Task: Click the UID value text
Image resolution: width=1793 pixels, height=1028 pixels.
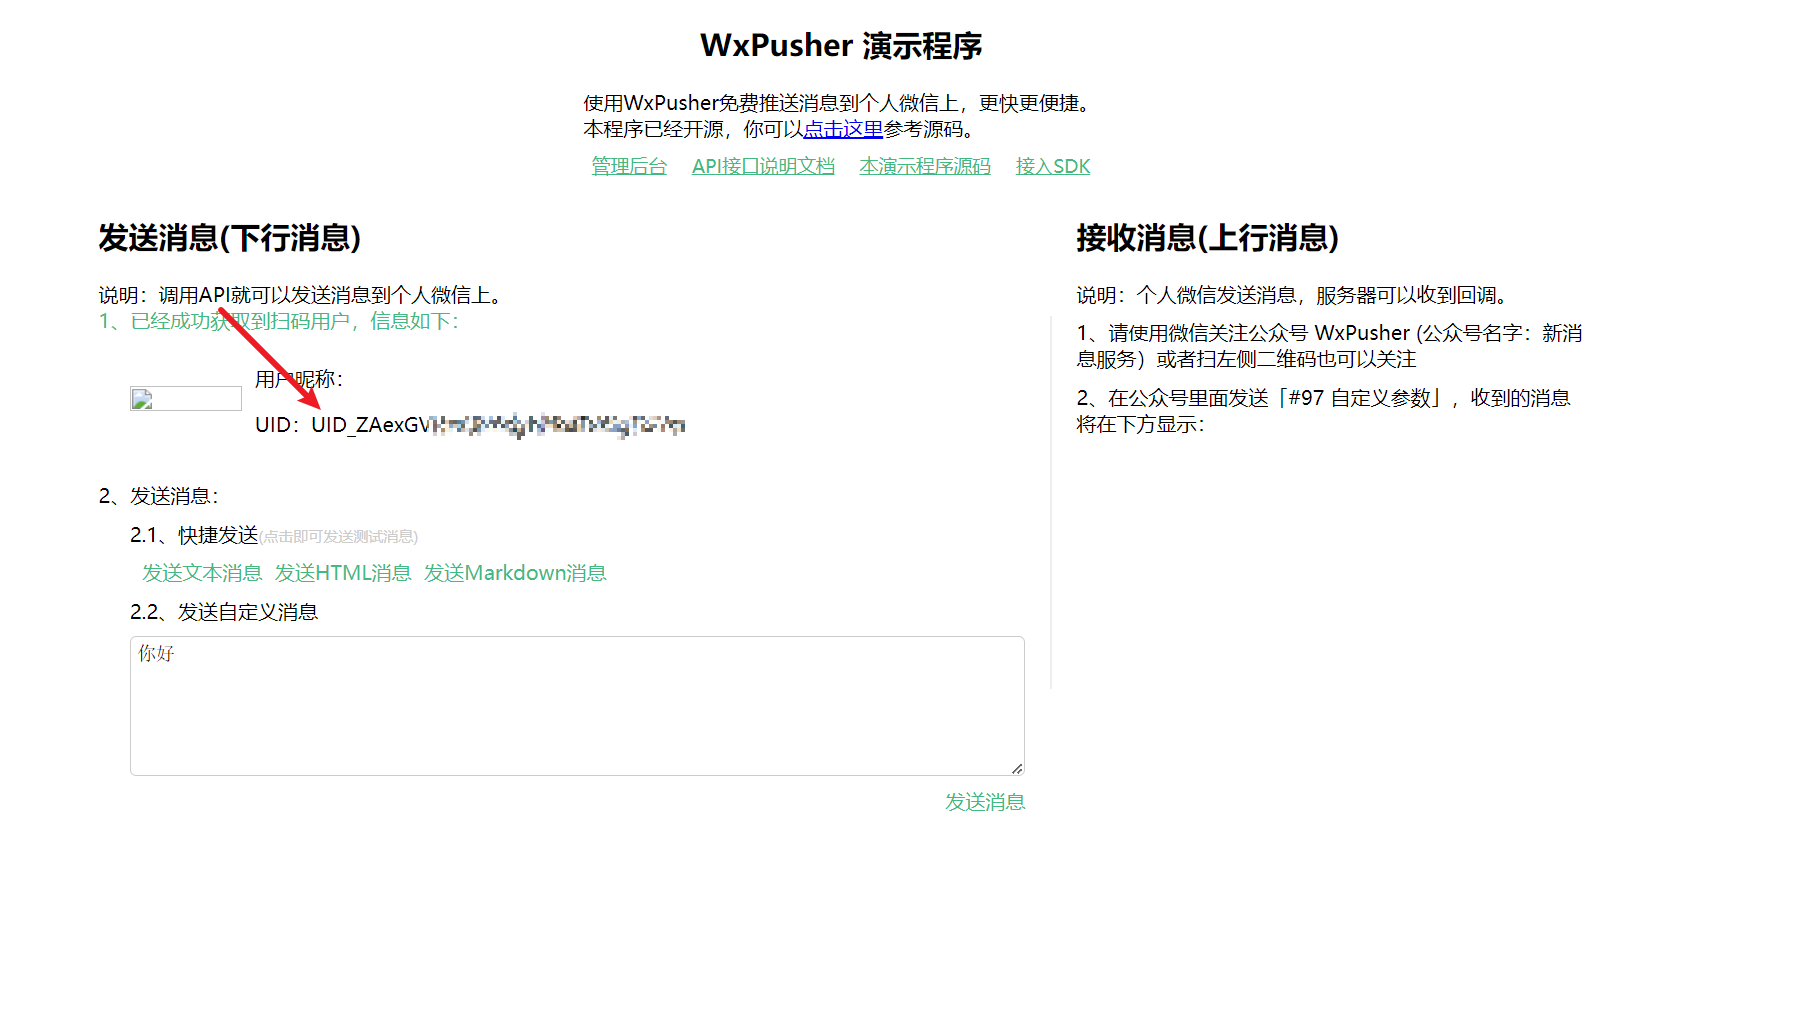Action: pos(498,425)
